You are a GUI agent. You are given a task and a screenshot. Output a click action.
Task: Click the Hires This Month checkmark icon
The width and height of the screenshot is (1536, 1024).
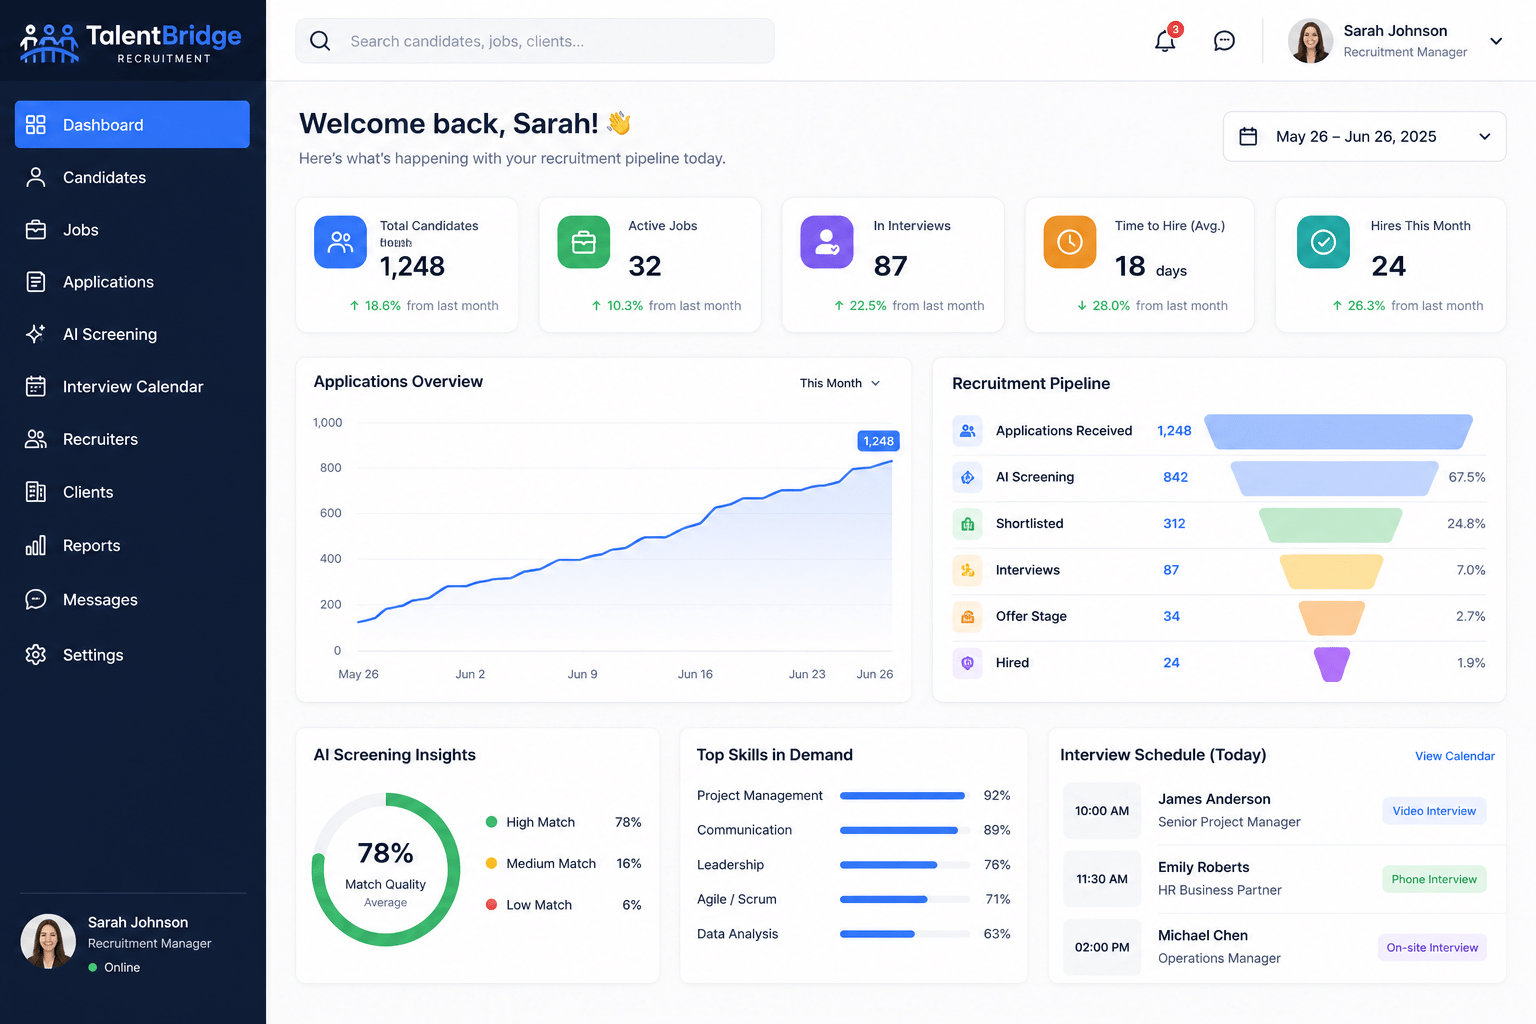pos(1323,242)
